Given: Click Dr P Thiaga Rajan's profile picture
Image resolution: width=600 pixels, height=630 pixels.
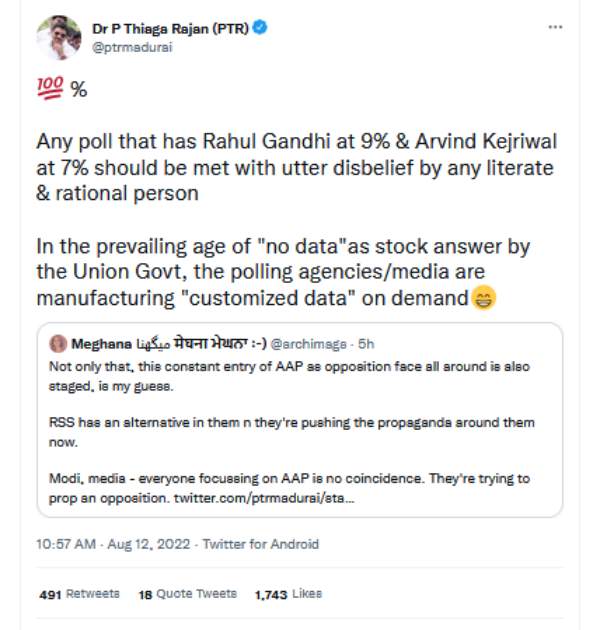Looking at the screenshot, I should coord(58,37).
